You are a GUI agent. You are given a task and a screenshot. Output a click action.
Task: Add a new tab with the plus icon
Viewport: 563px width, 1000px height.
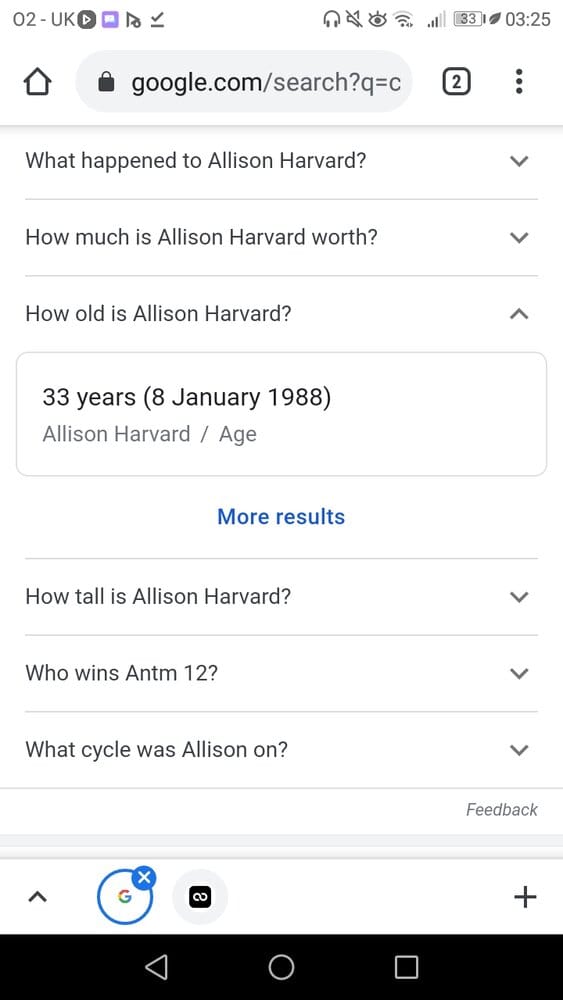point(525,897)
